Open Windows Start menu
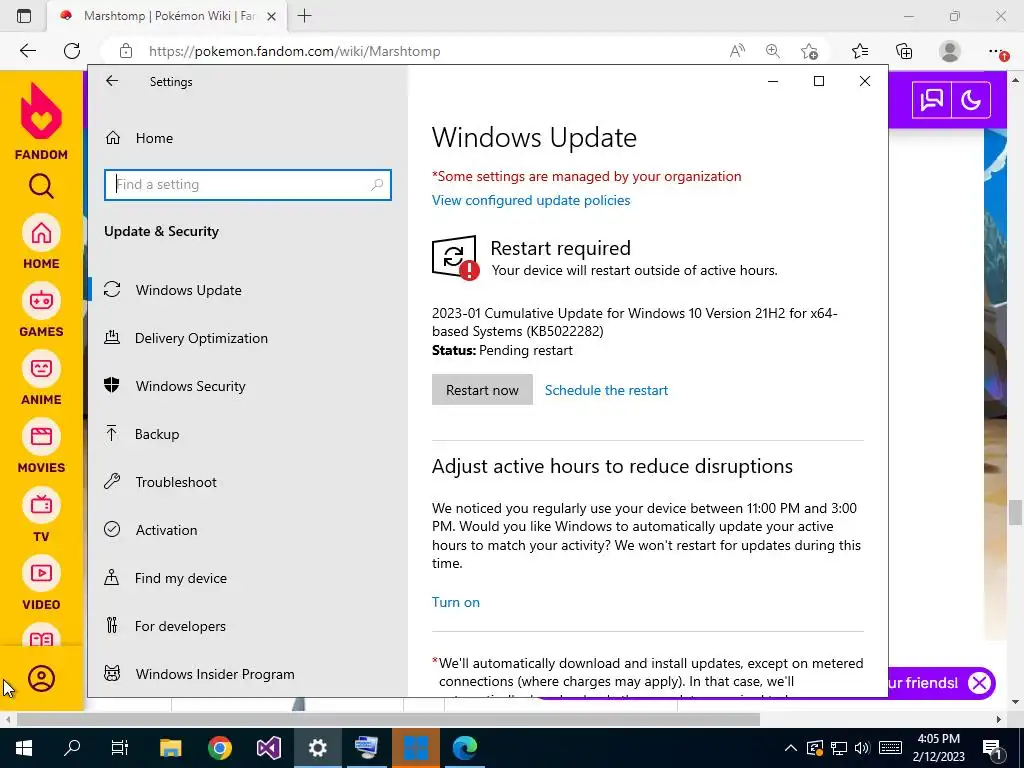 click(x=24, y=748)
